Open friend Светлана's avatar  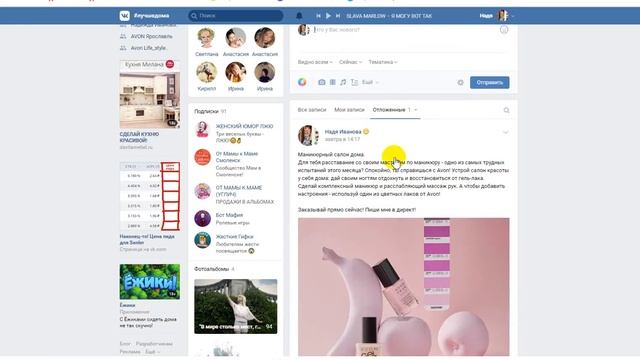[207, 38]
